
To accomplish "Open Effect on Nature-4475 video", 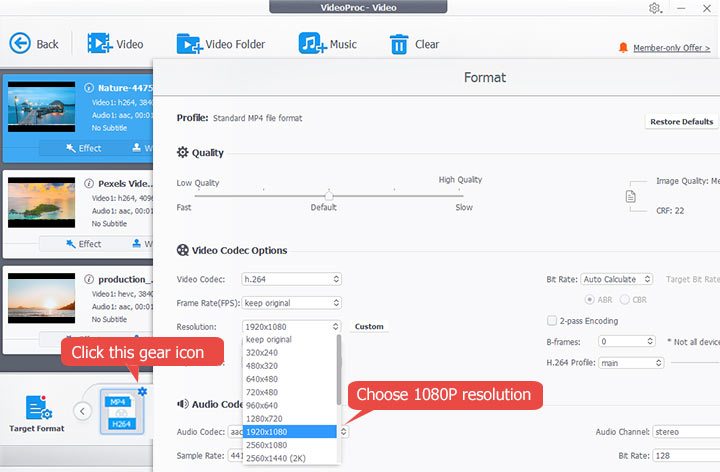I will (84, 148).
